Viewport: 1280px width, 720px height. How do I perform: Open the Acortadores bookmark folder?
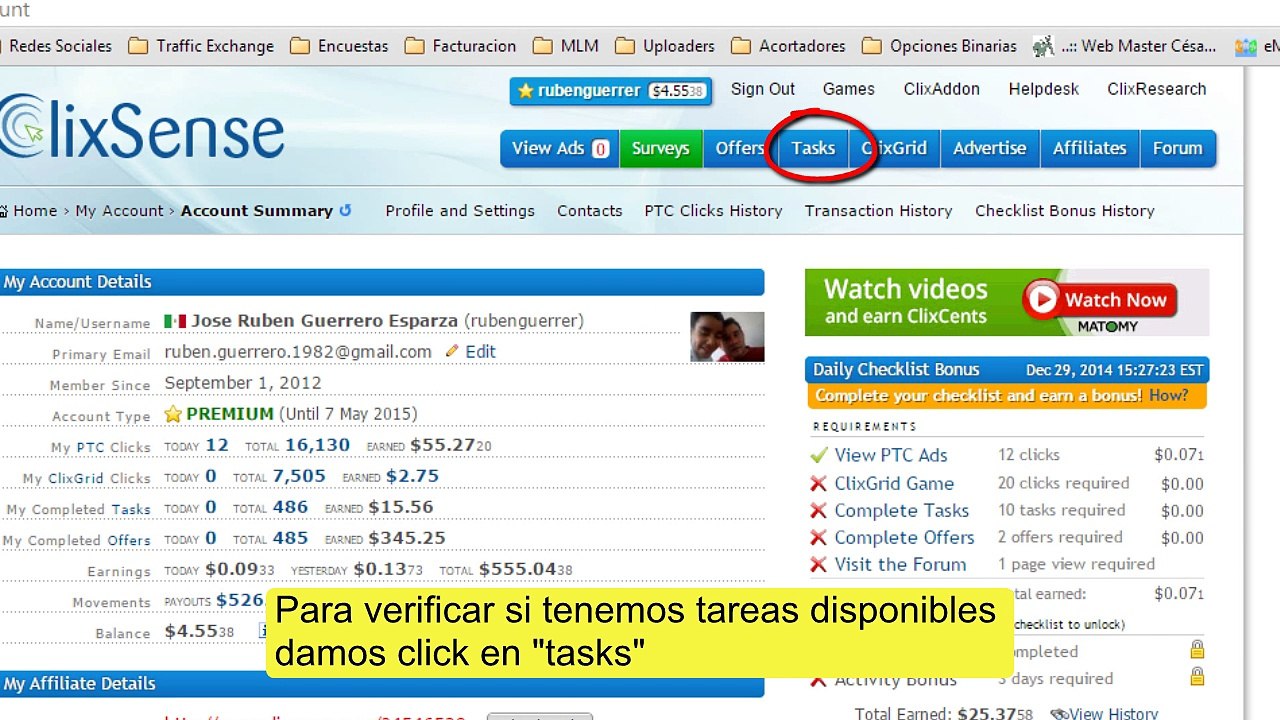pos(788,46)
